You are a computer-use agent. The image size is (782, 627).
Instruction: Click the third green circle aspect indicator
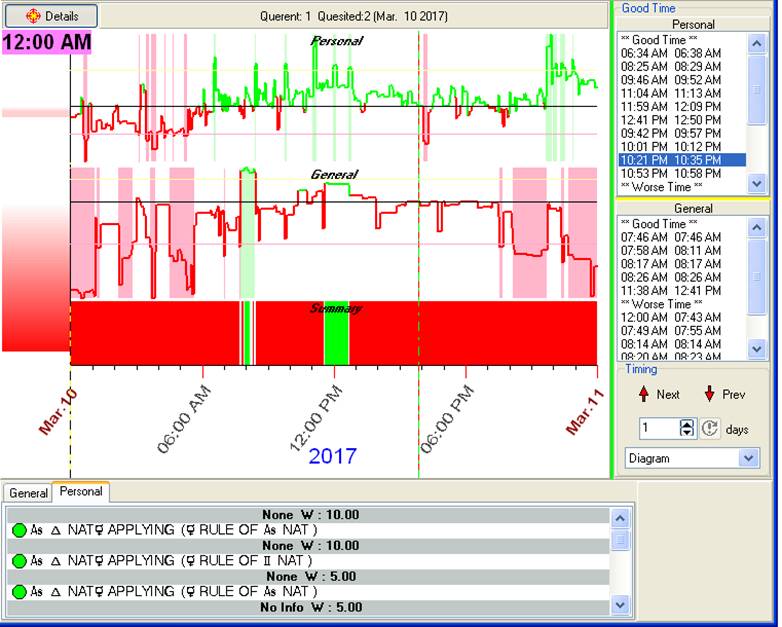click(x=19, y=592)
